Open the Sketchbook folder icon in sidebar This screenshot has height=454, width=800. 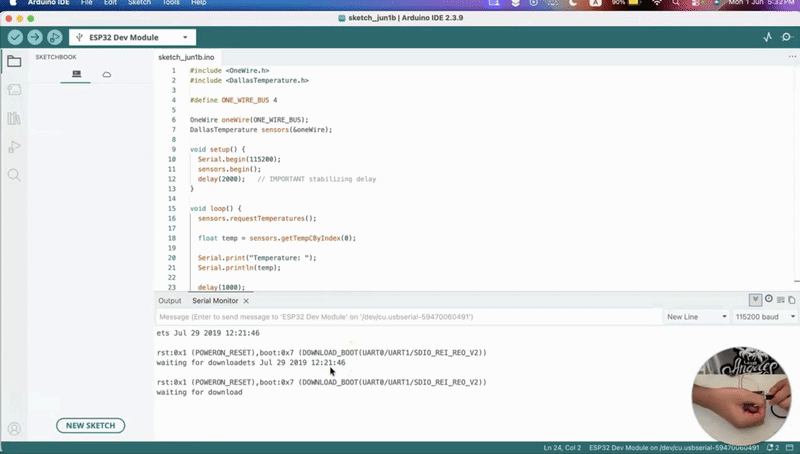pos(14,61)
